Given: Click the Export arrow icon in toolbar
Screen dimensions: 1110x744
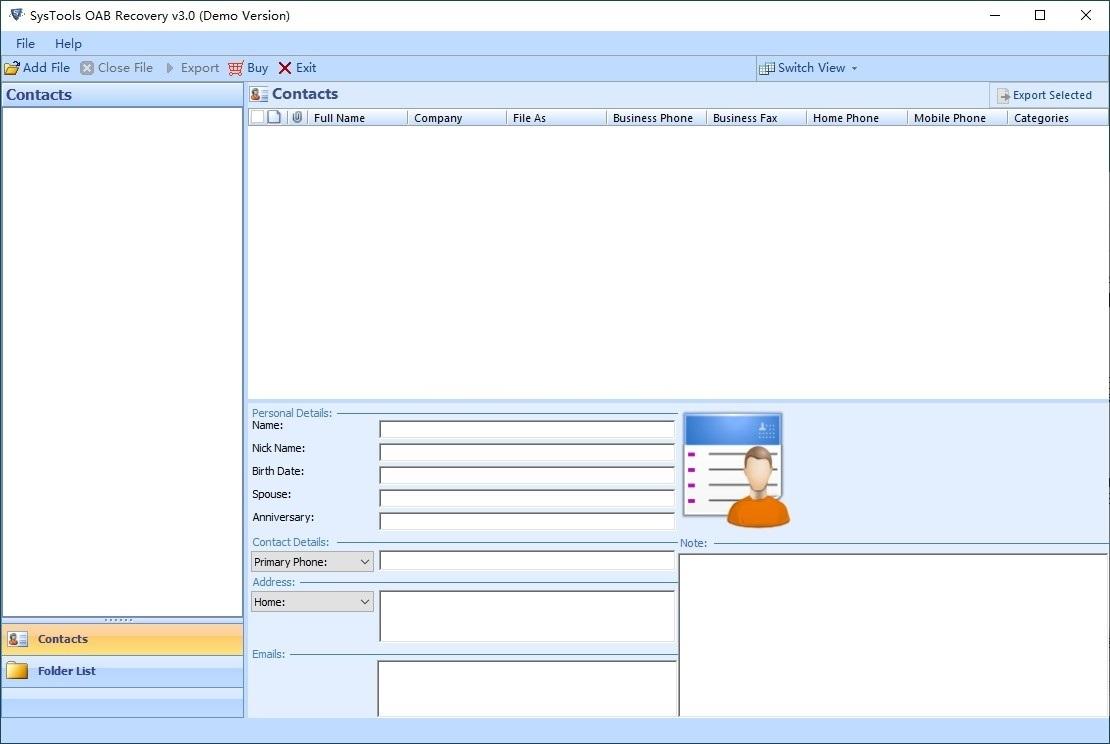Looking at the screenshot, I should 170,68.
